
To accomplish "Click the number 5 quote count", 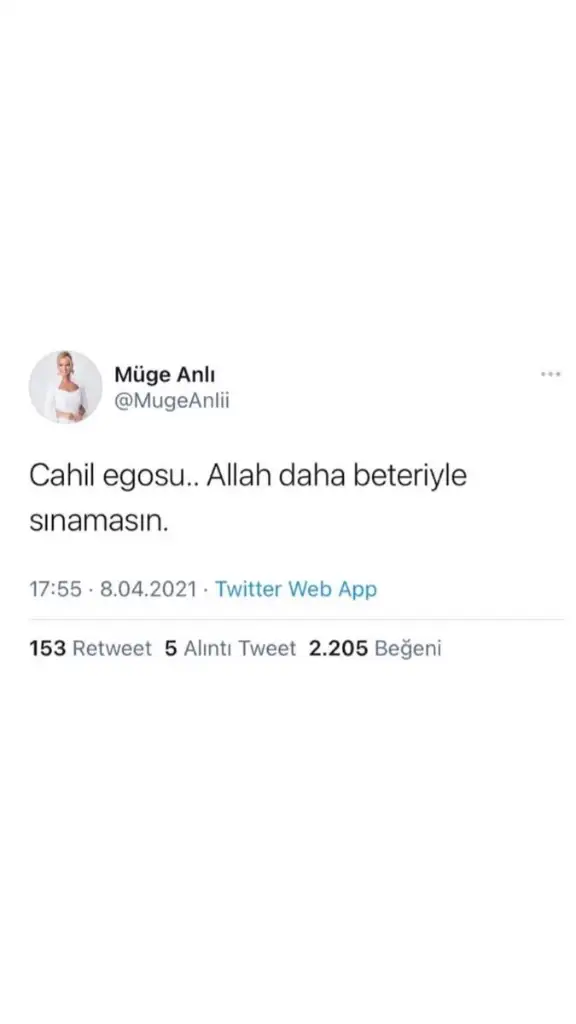I will (171, 648).
